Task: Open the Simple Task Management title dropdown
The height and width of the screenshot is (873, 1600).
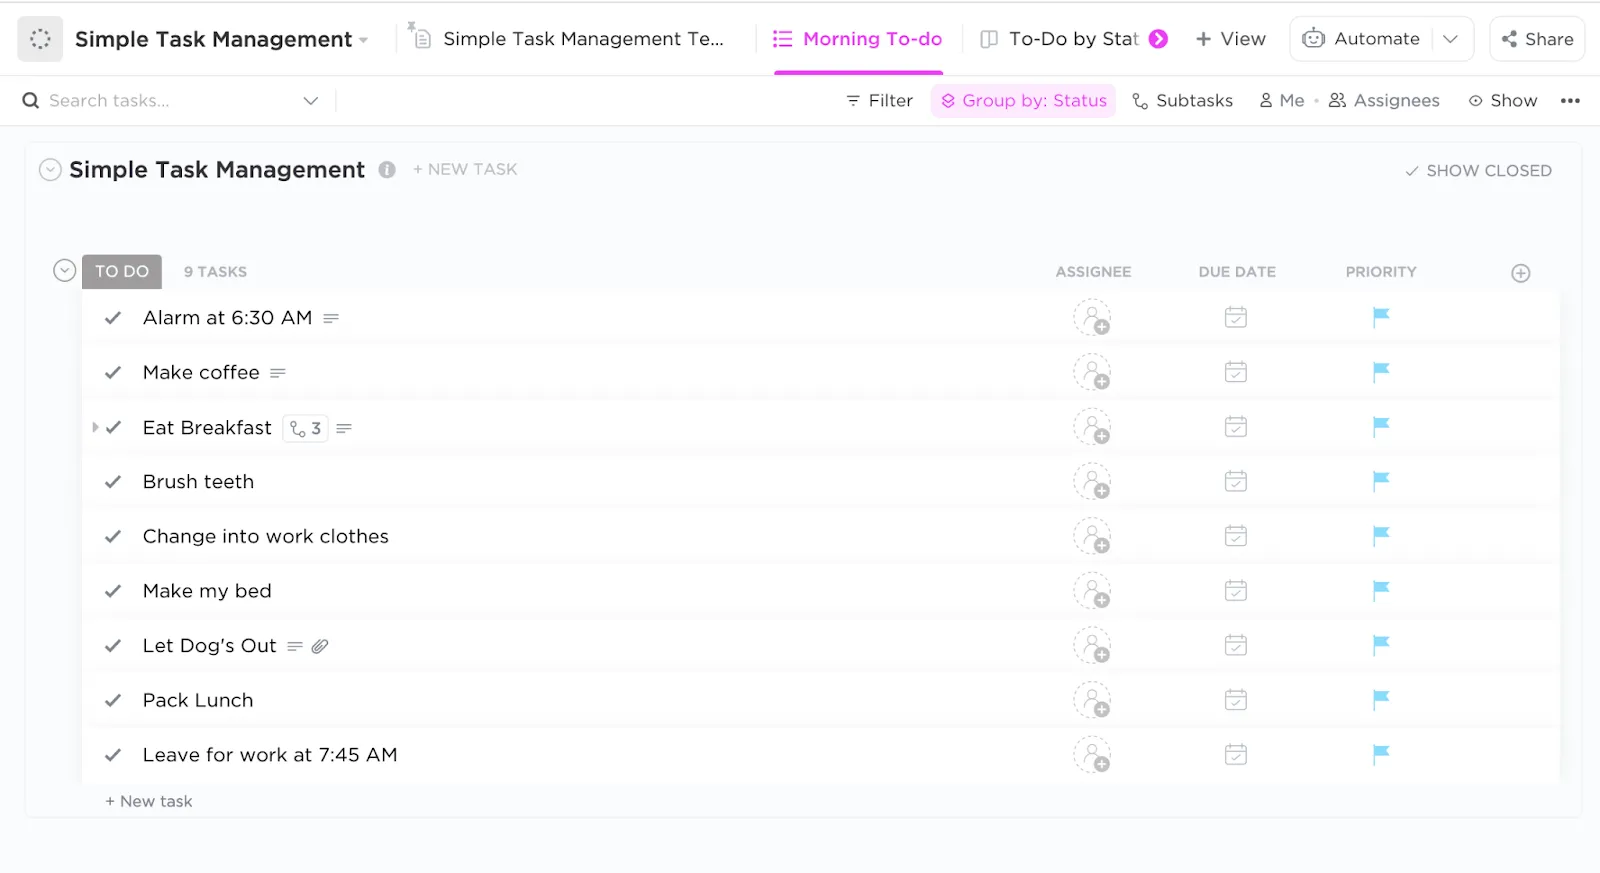Action: click(x=364, y=40)
